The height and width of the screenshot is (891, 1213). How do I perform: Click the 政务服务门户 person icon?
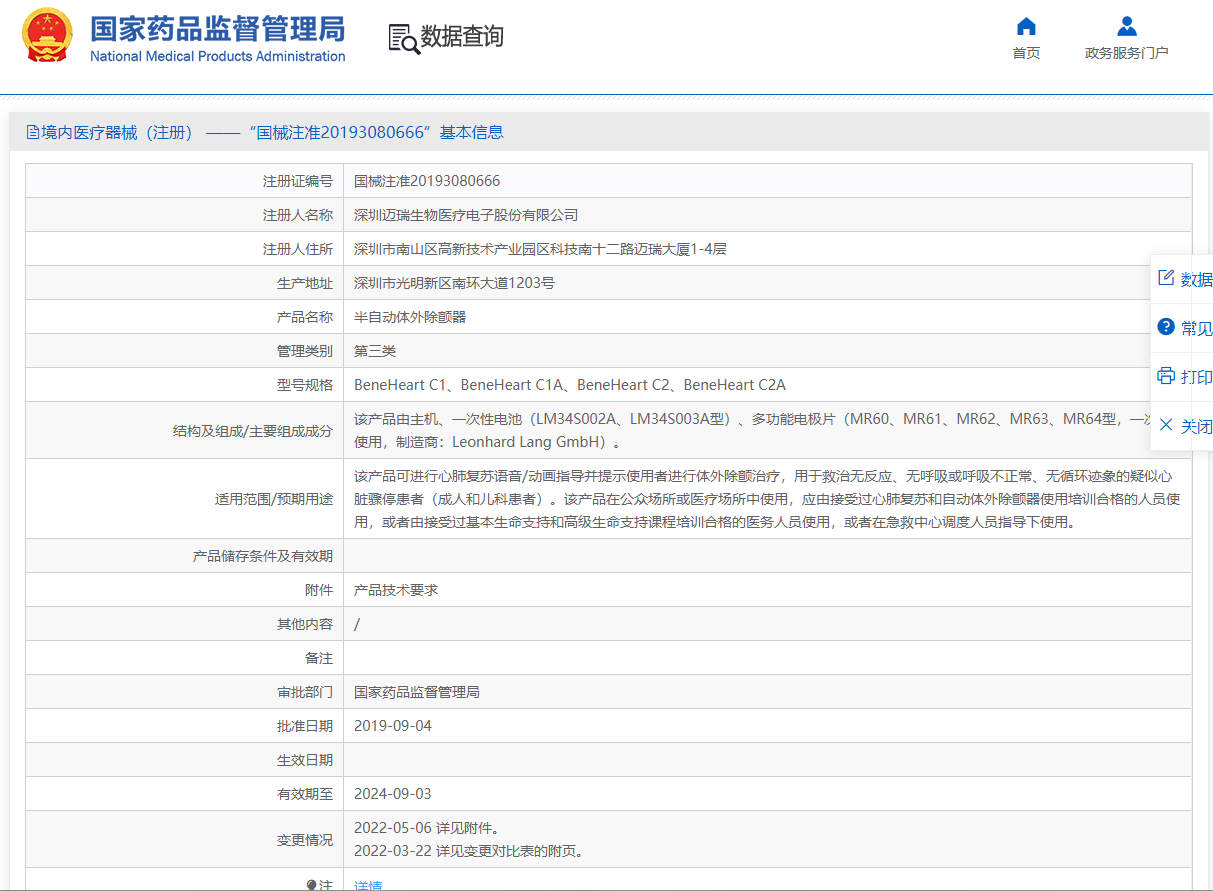[1127, 26]
